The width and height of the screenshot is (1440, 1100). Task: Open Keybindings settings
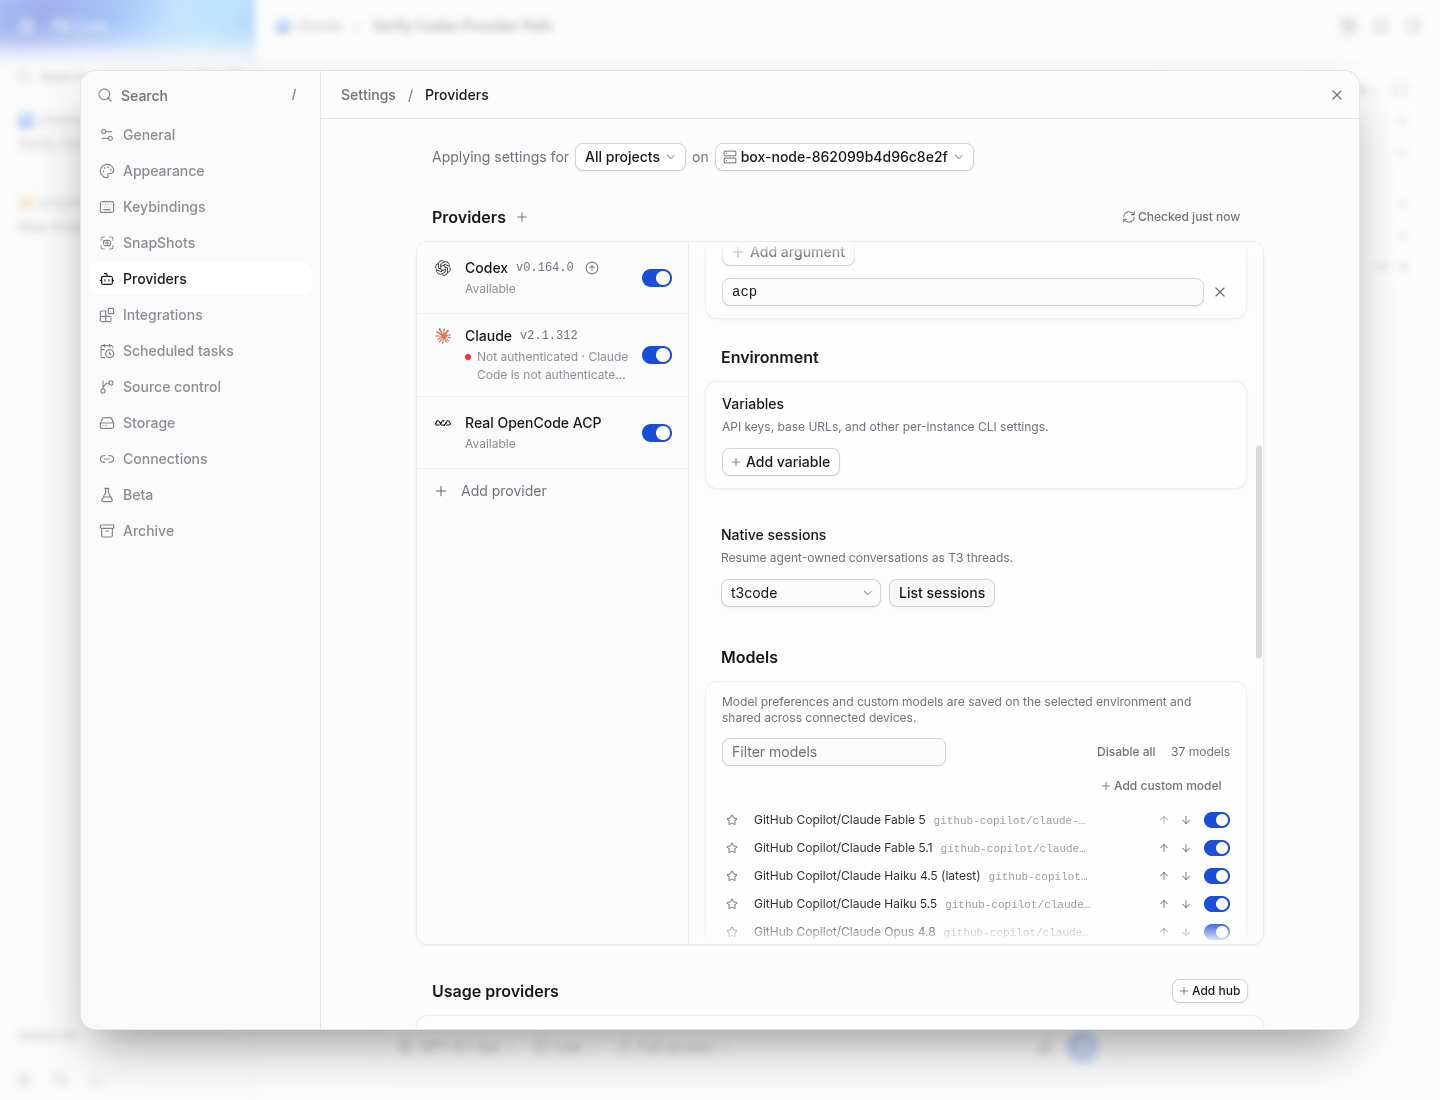(200, 207)
